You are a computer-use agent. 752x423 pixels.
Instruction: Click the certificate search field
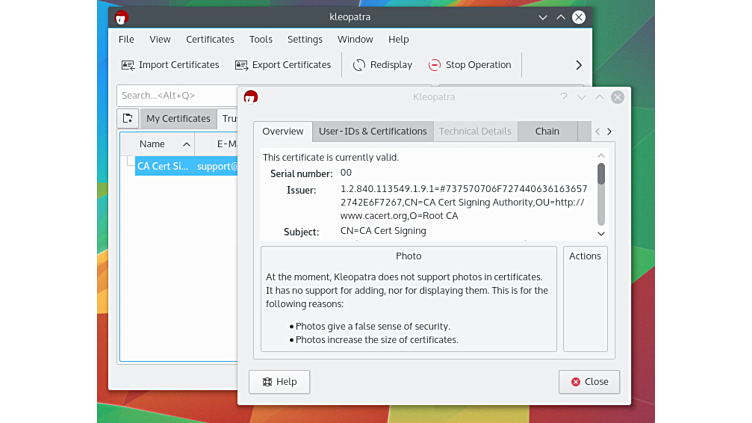pos(176,95)
